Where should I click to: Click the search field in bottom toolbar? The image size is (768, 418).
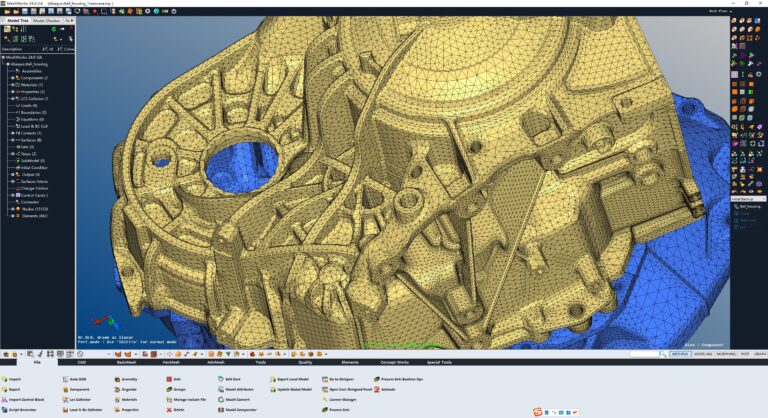pyautogui.click(x=645, y=354)
